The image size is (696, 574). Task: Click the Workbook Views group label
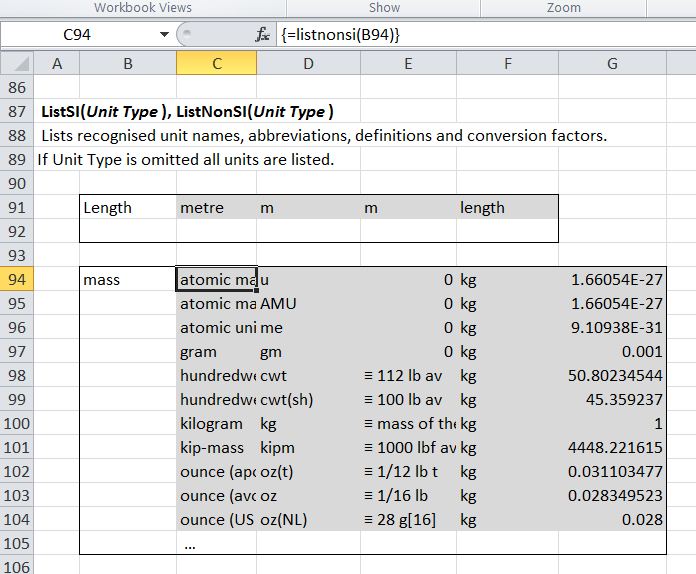click(x=143, y=7)
